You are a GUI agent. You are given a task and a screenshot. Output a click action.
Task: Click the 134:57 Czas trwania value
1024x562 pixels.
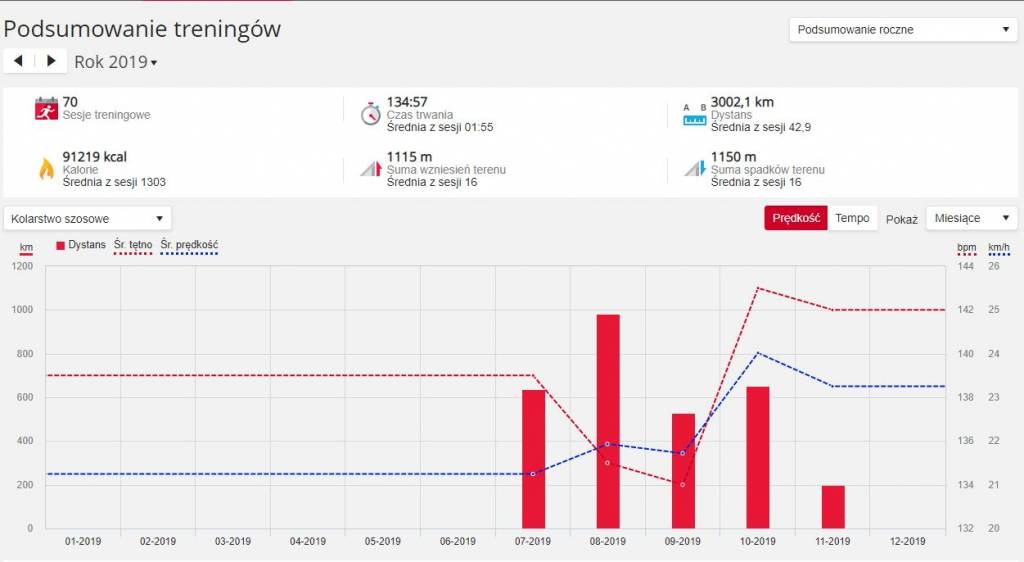[x=407, y=102]
